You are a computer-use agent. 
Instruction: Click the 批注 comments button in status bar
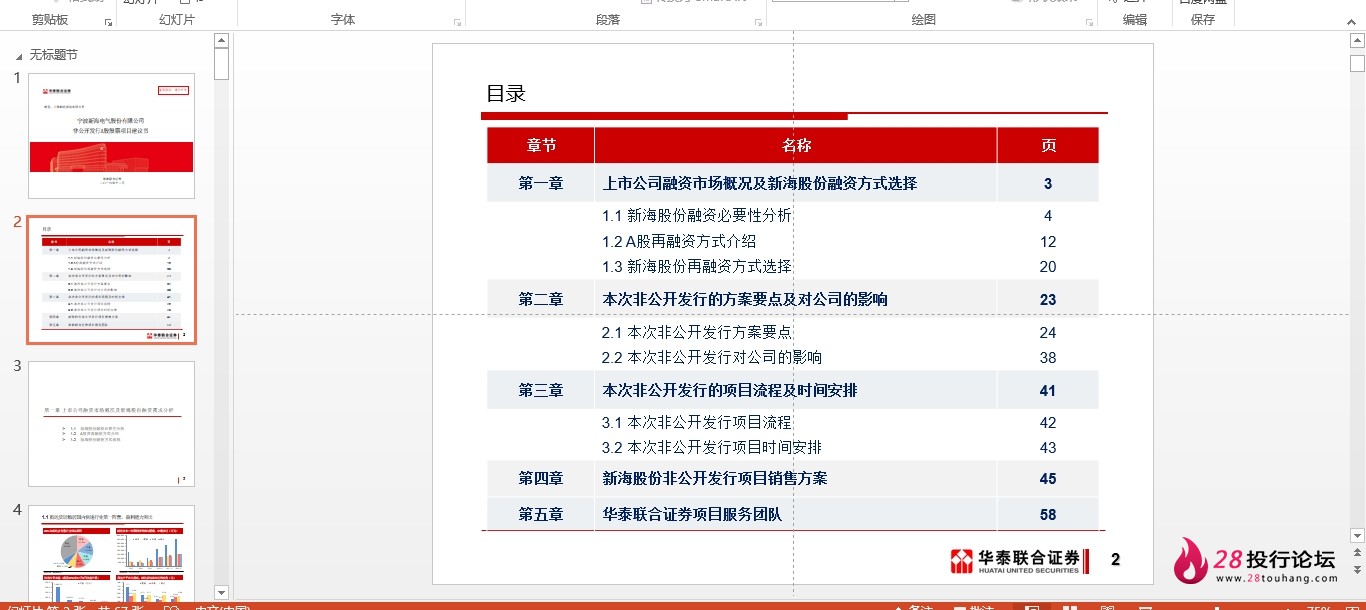click(x=974, y=608)
